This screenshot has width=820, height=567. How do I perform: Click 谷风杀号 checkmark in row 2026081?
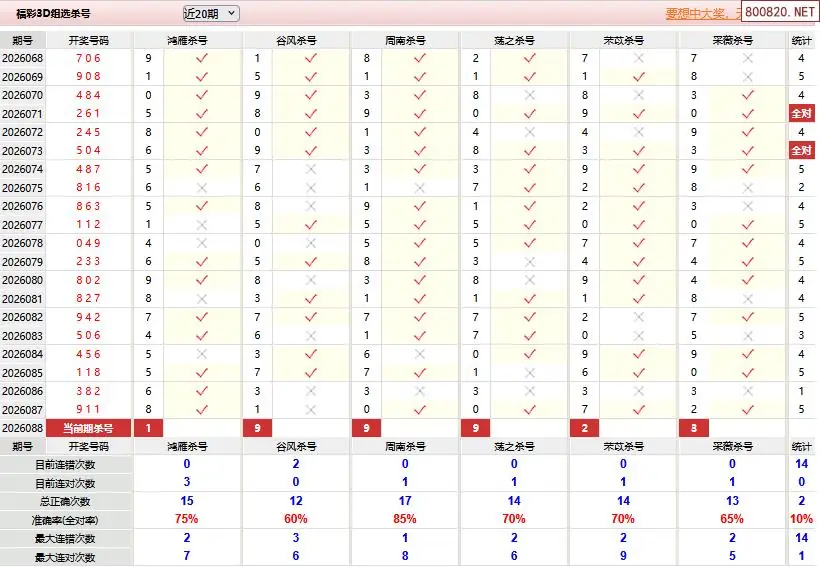(311, 298)
